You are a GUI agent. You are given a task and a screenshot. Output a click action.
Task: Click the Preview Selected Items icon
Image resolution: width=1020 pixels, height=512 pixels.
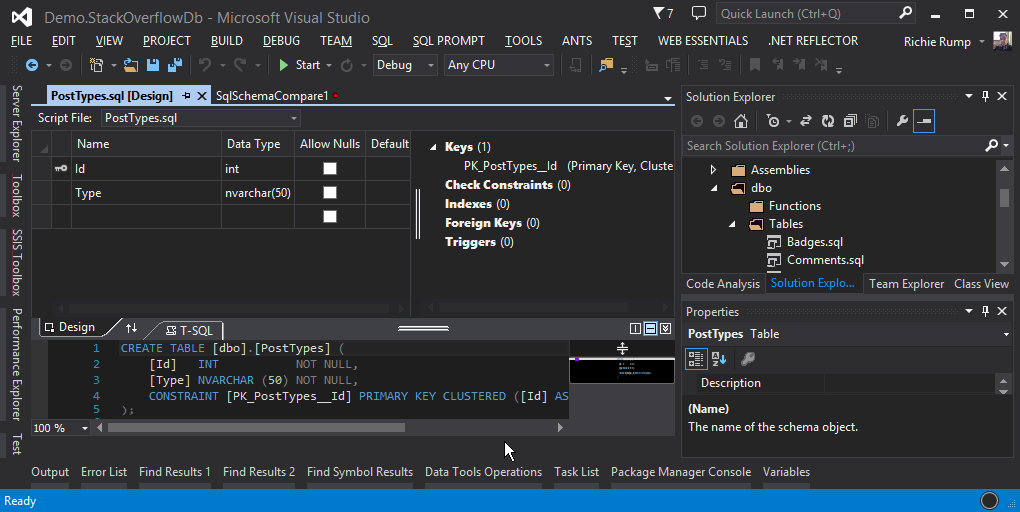pyautogui.click(x=924, y=121)
